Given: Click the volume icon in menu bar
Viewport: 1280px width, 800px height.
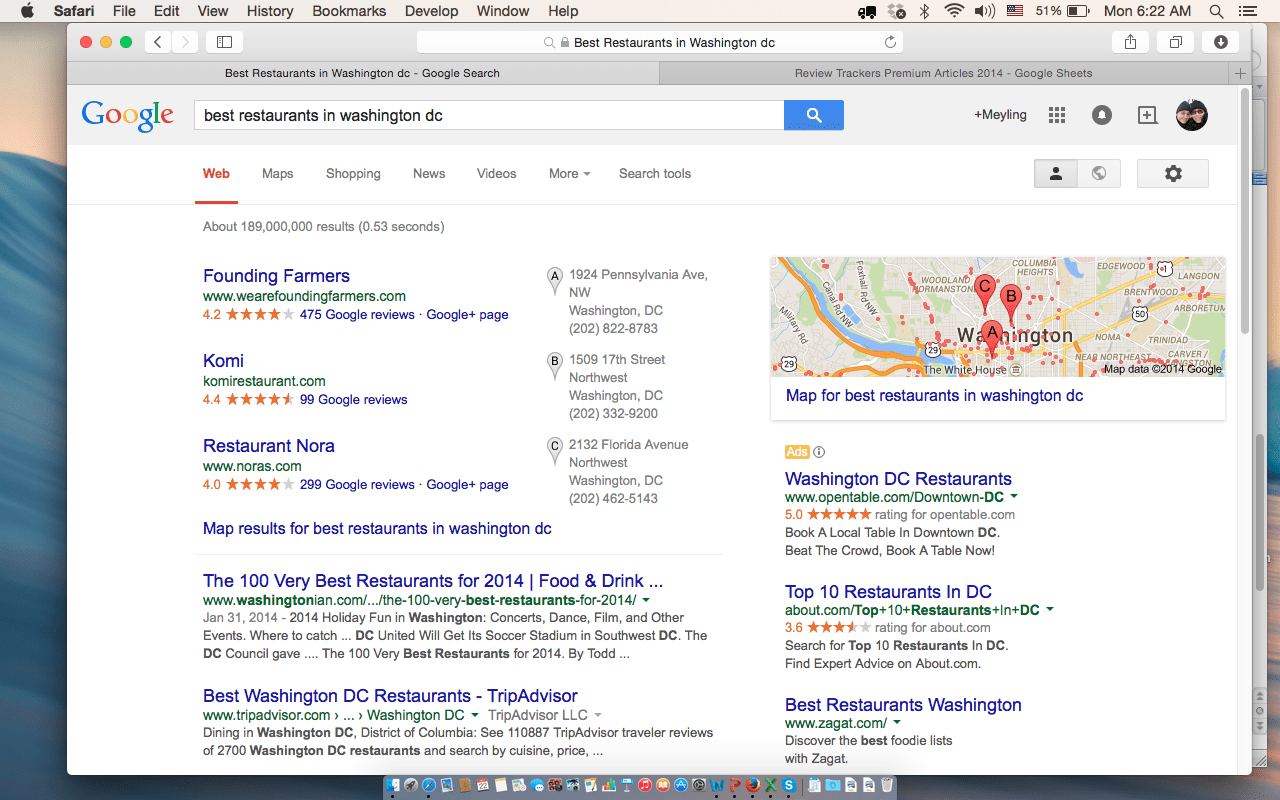Looking at the screenshot, I should point(984,11).
